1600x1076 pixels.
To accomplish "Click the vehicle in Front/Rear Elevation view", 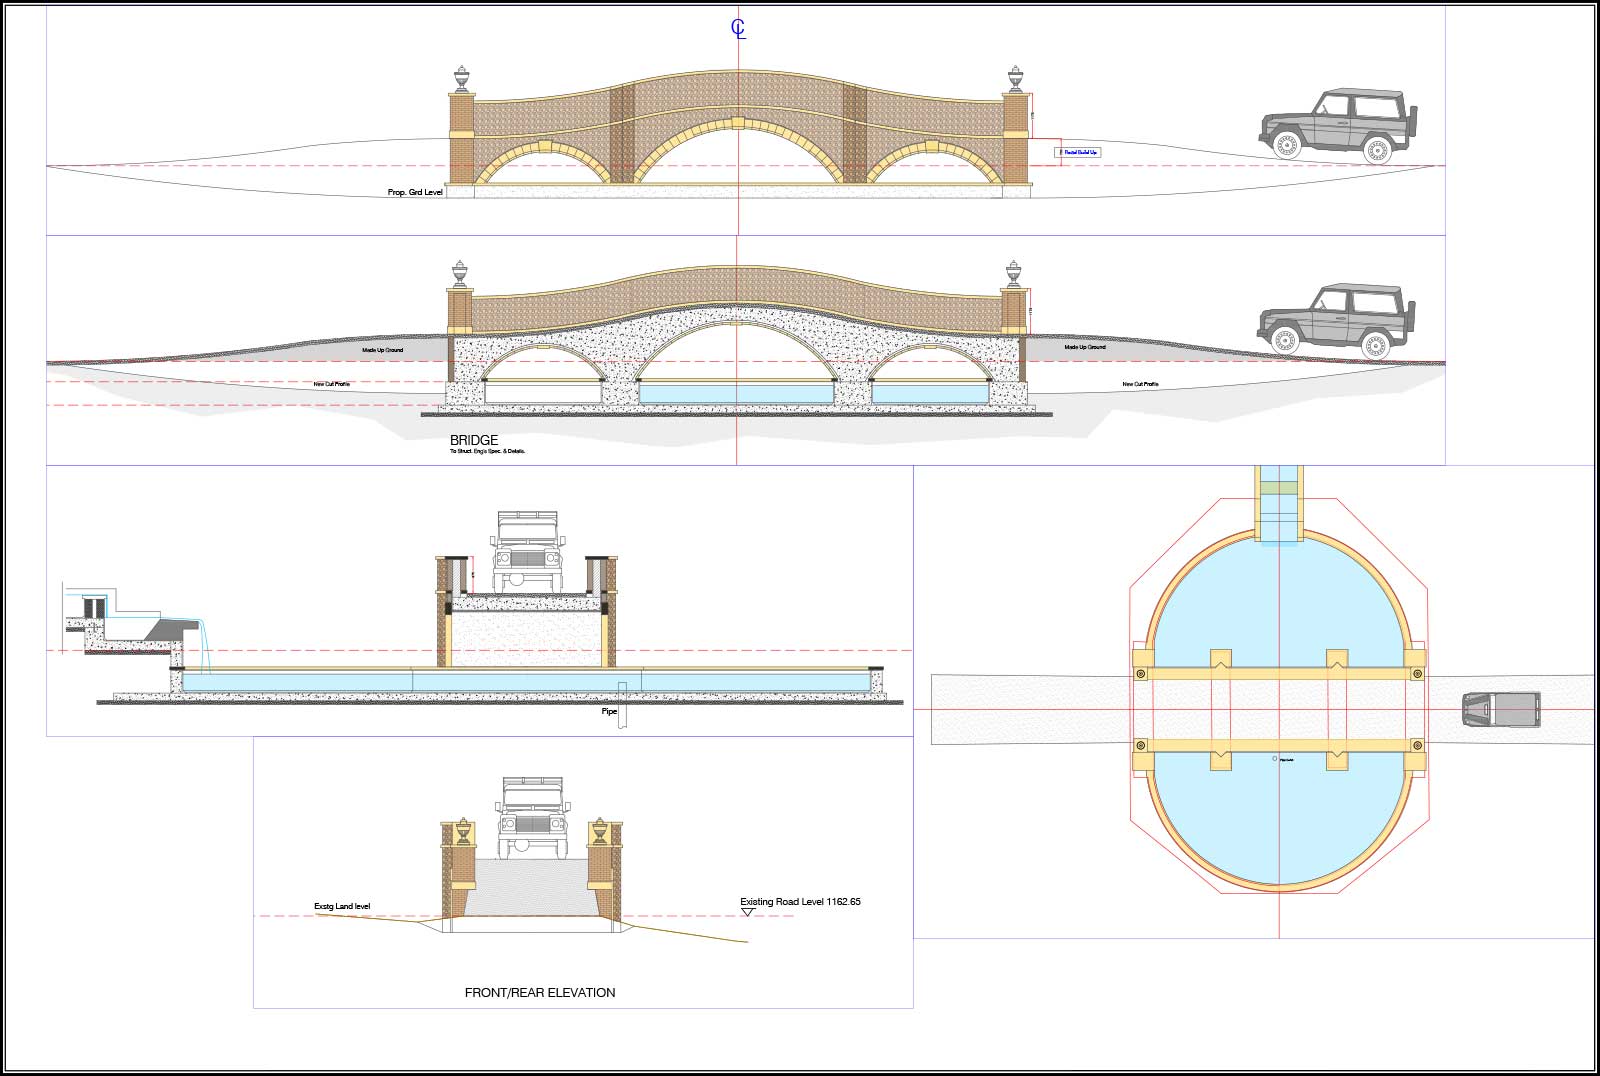I will (527, 817).
